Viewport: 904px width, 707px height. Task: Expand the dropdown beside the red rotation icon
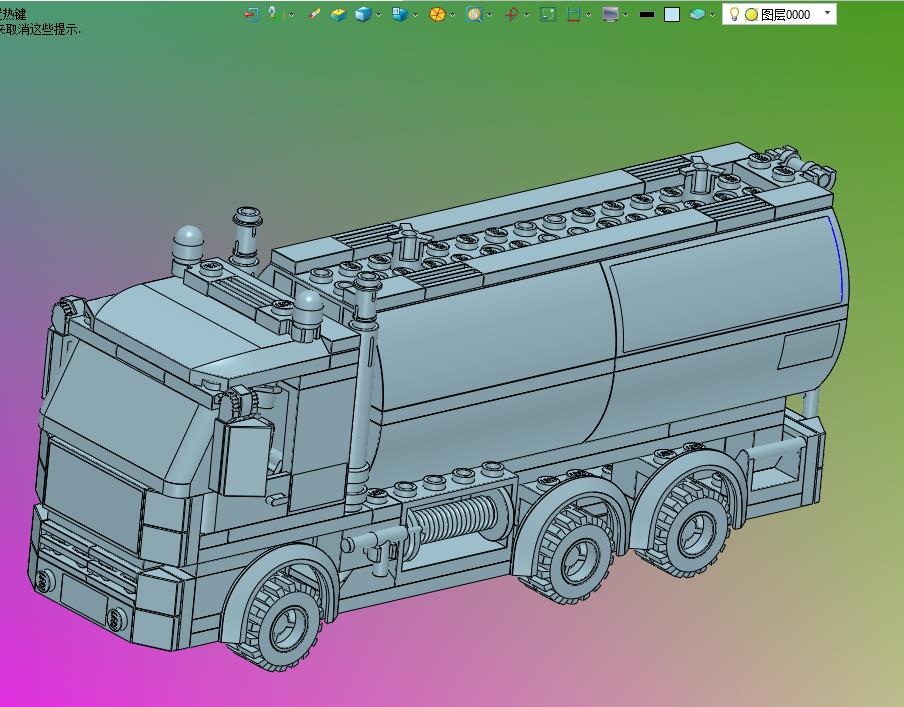coord(526,15)
